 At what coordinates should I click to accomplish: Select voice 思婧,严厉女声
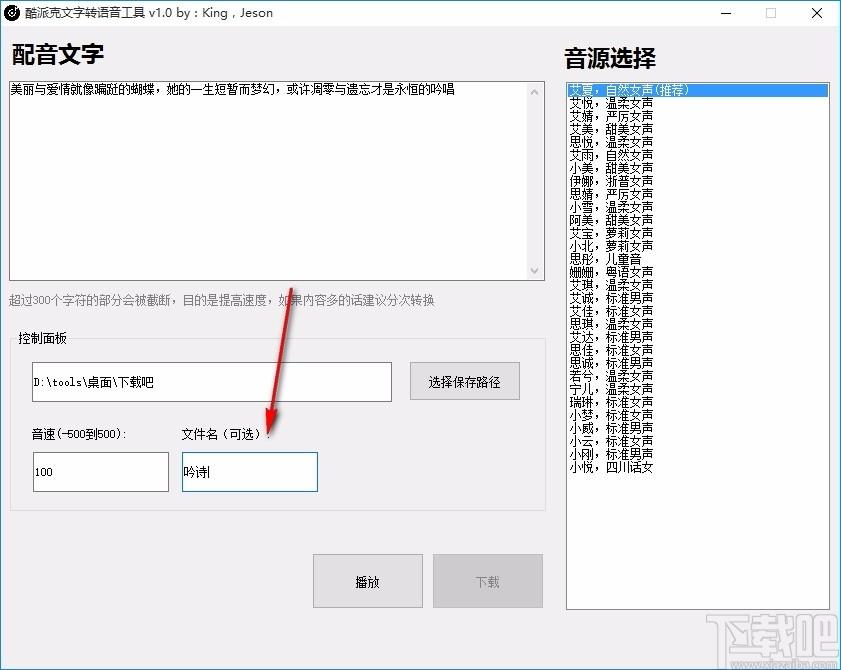click(697, 194)
